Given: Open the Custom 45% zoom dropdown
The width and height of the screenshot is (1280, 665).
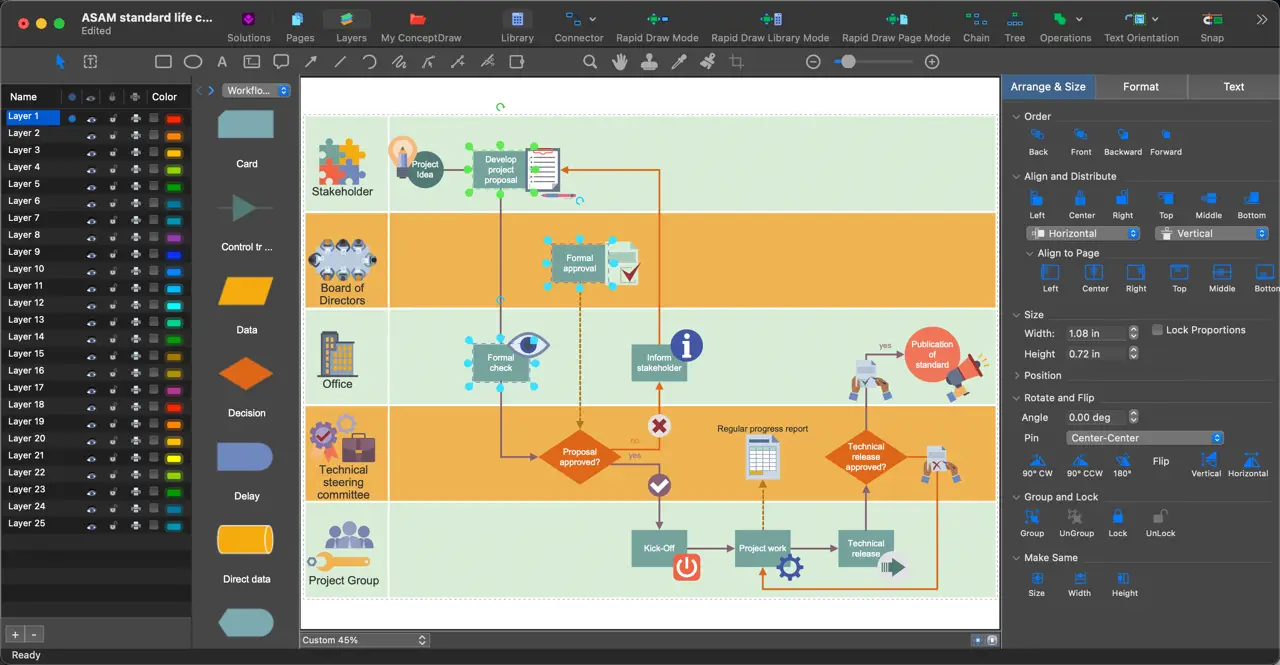Looking at the screenshot, I should pos(365,640).
